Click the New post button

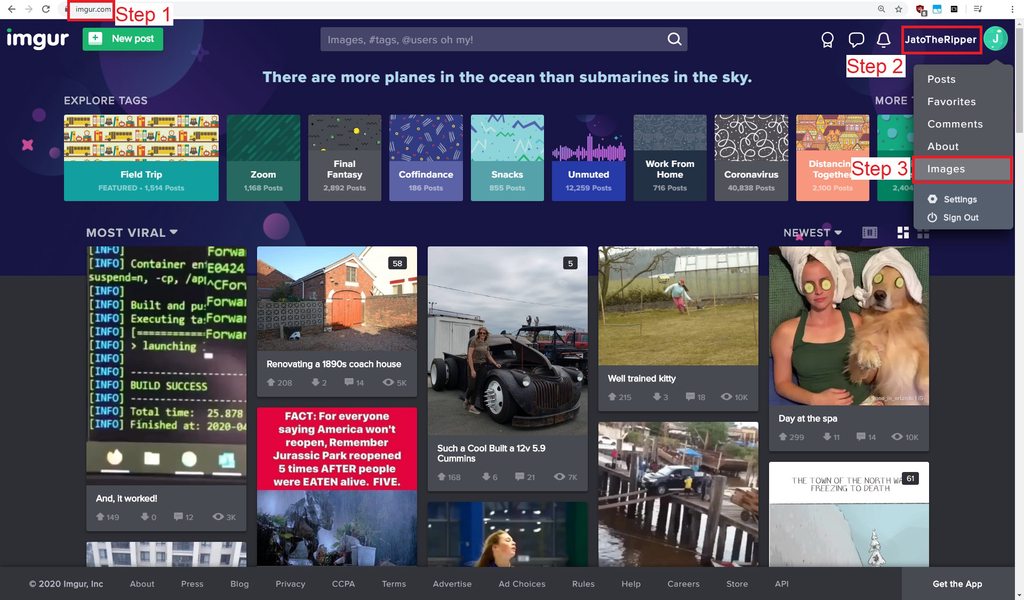coord(123,39)
